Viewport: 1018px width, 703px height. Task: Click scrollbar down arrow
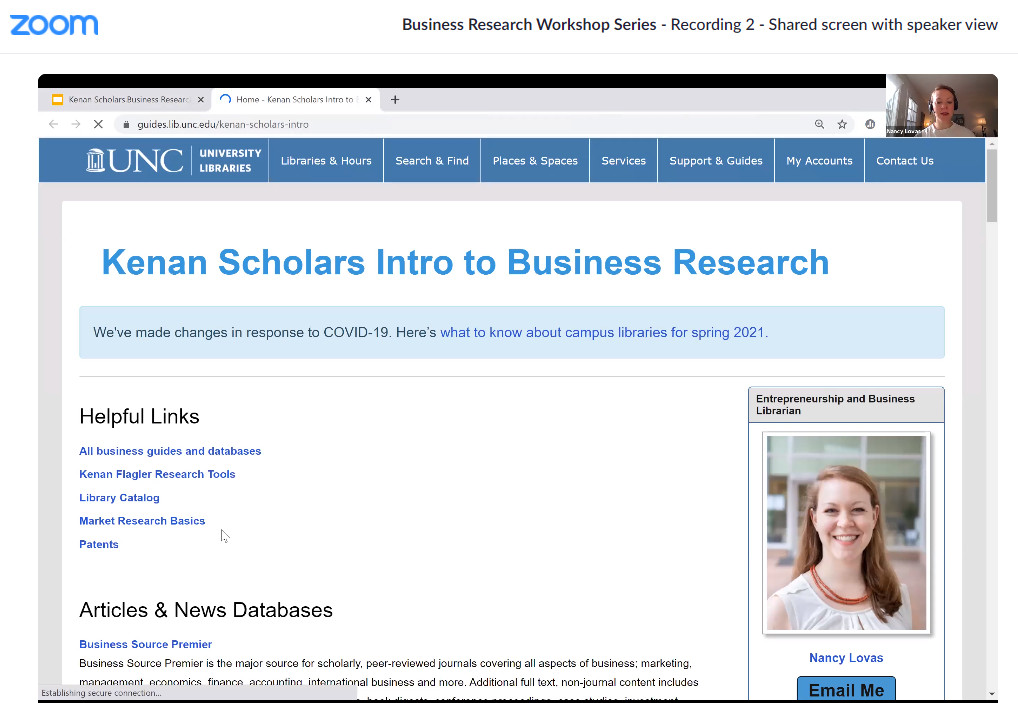991,693
